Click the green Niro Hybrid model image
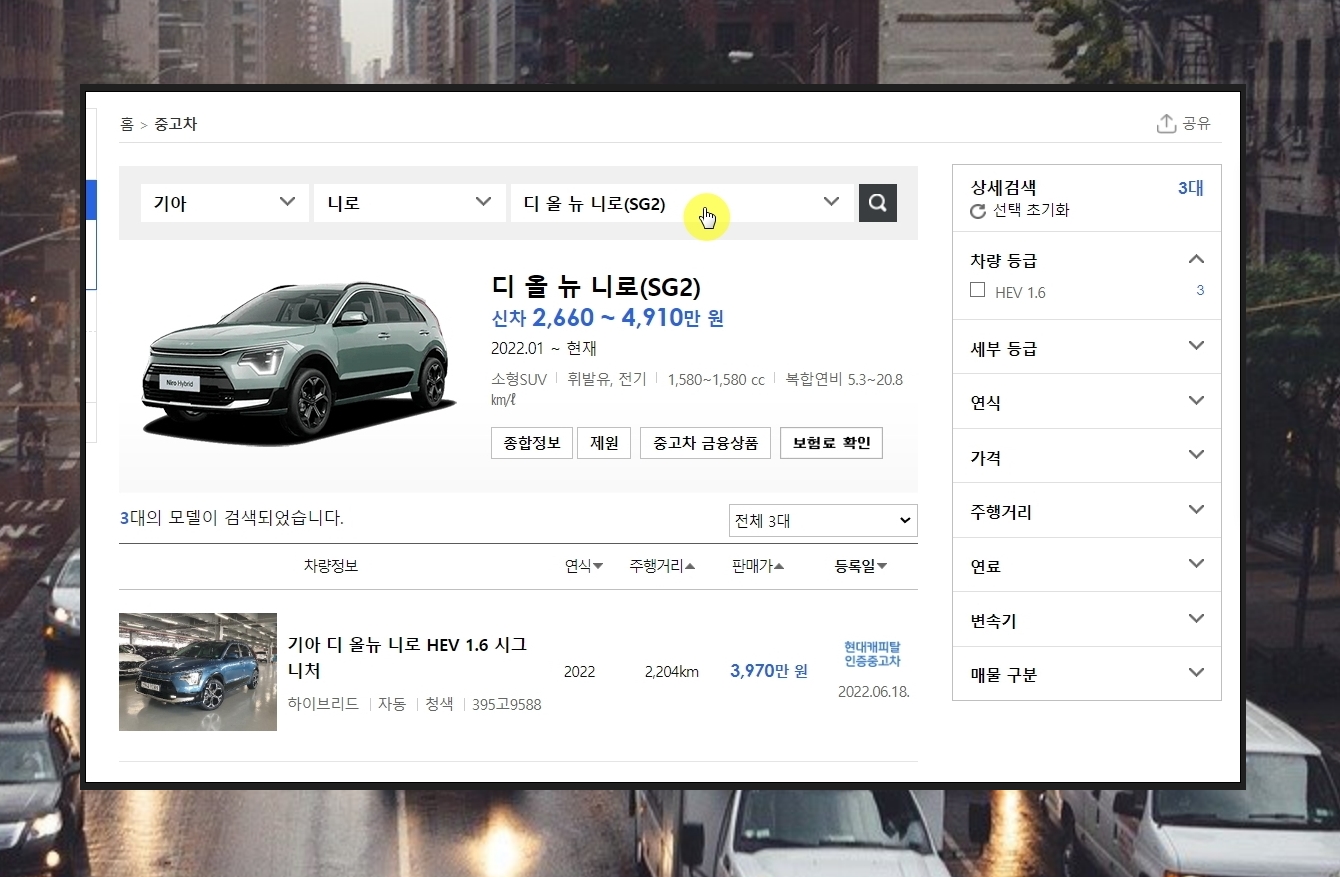This screenshot has width=1340, height=877. point(298,360)
